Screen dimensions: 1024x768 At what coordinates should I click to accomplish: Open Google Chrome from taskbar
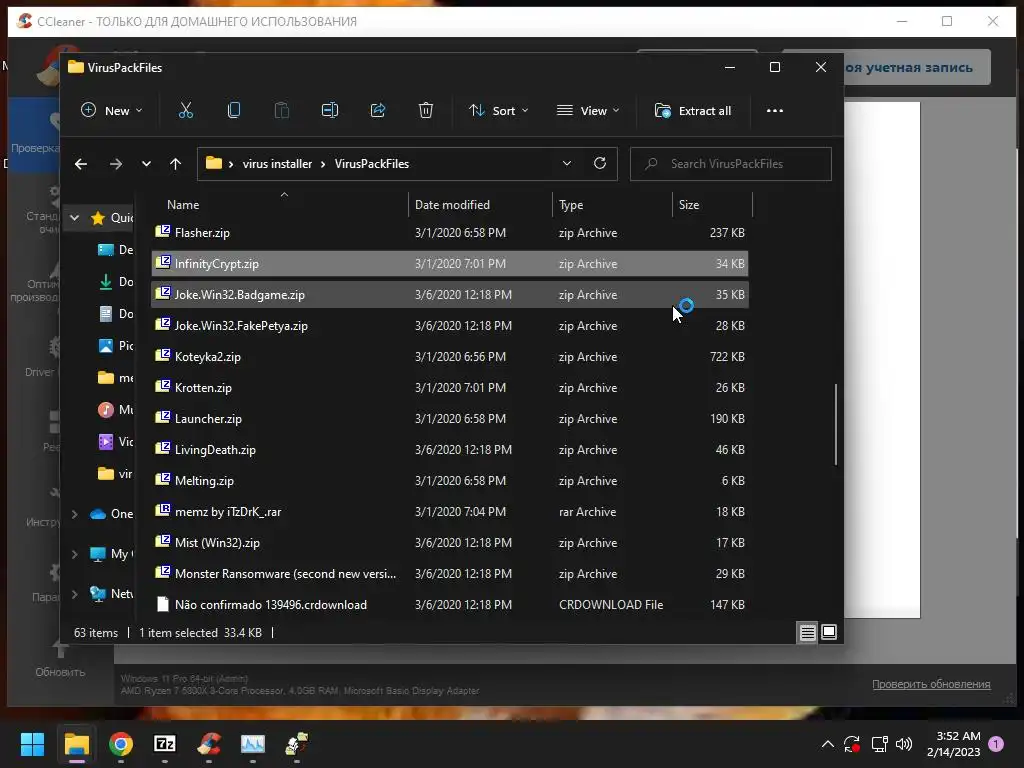click(x=121, y=744)
